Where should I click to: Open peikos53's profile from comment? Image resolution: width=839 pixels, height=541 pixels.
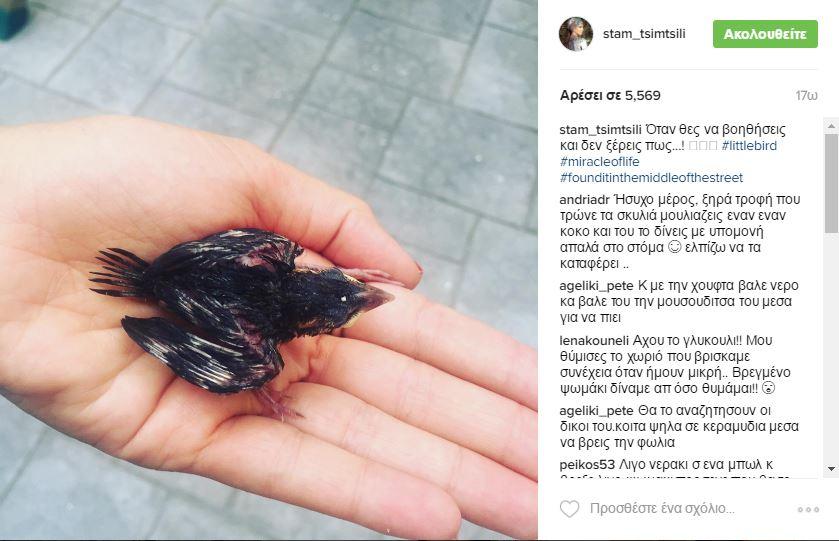tap(588, 464)
